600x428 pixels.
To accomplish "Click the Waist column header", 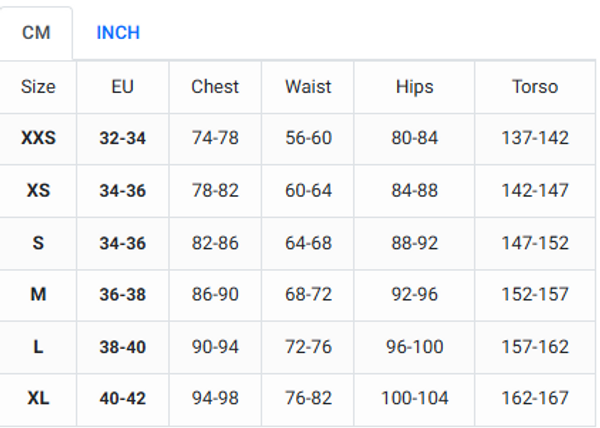I will click(x=308, y=86).
